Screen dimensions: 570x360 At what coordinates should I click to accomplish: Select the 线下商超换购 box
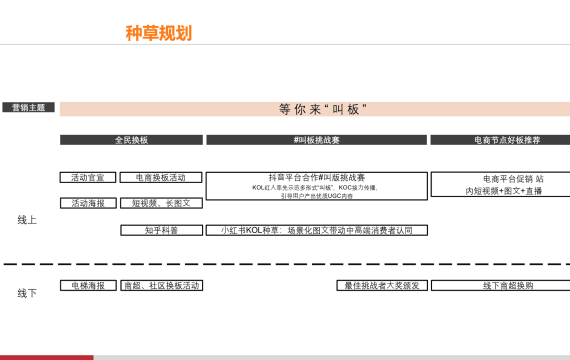tap(501, 285)
